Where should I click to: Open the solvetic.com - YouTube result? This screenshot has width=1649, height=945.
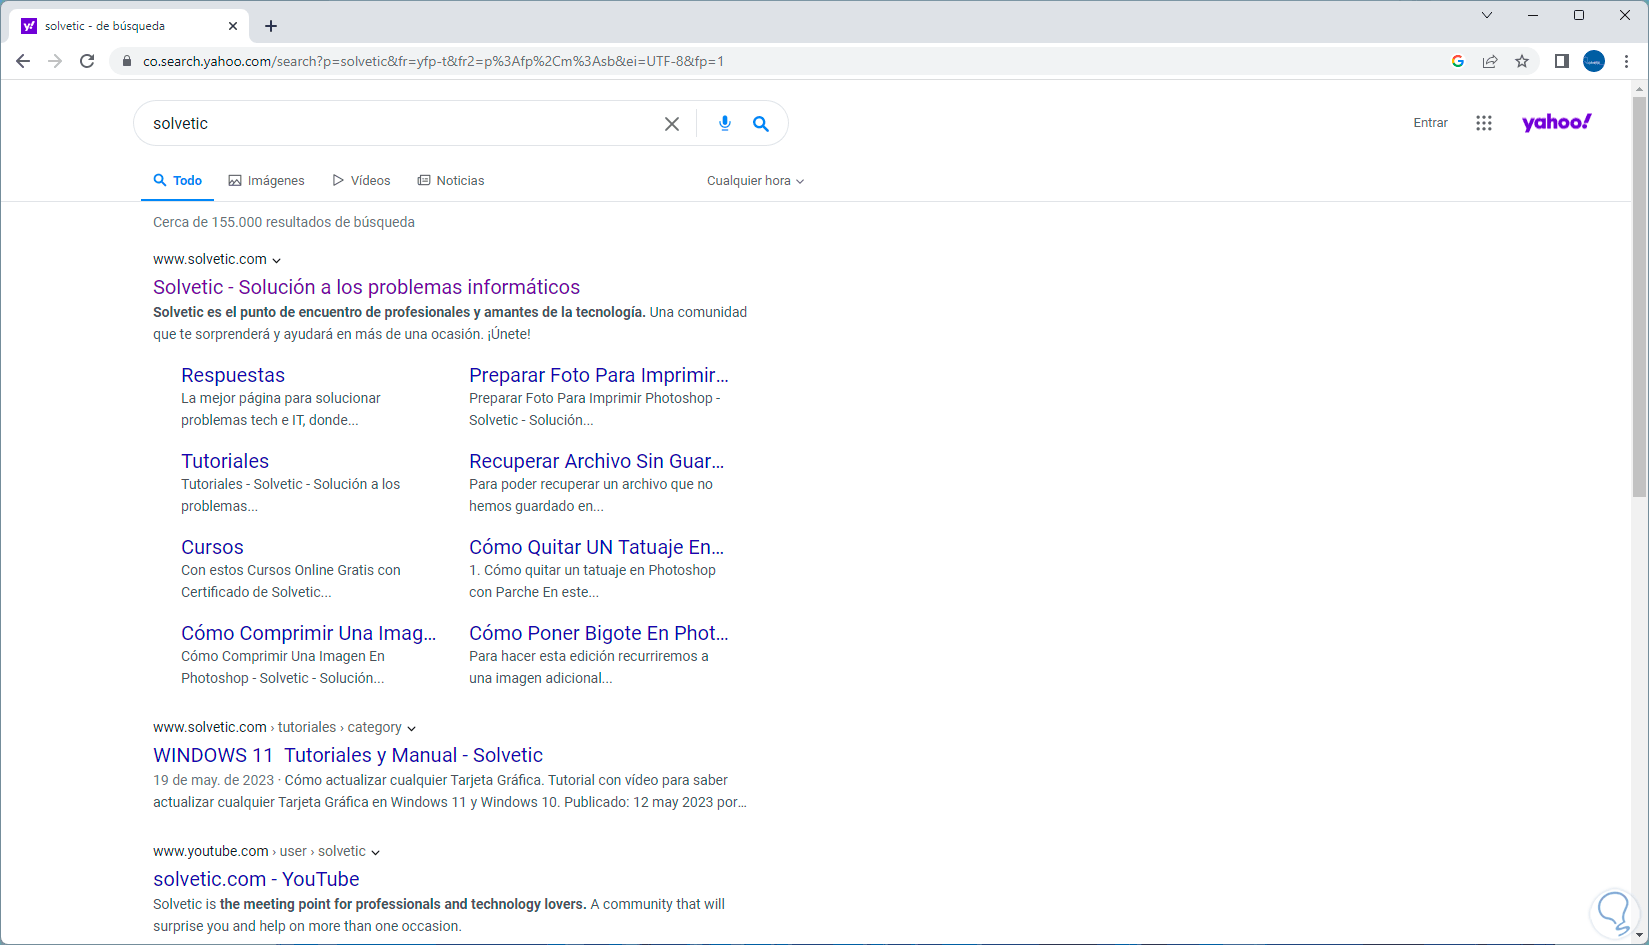click(256, 879)
